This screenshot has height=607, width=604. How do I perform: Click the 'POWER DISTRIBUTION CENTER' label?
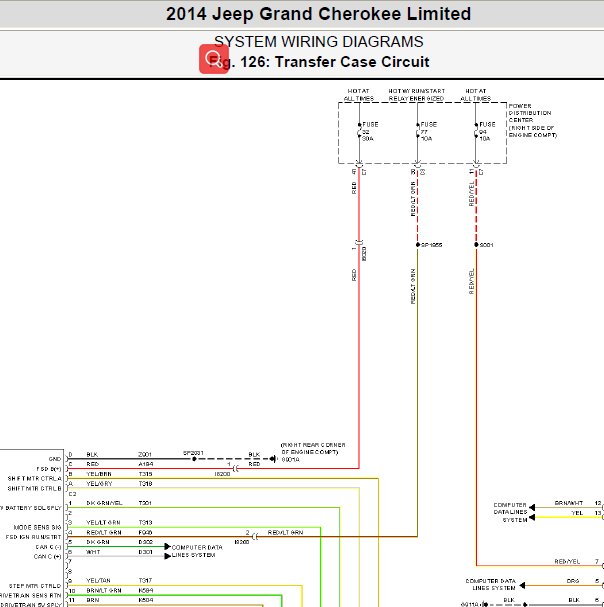pos(530,113)
